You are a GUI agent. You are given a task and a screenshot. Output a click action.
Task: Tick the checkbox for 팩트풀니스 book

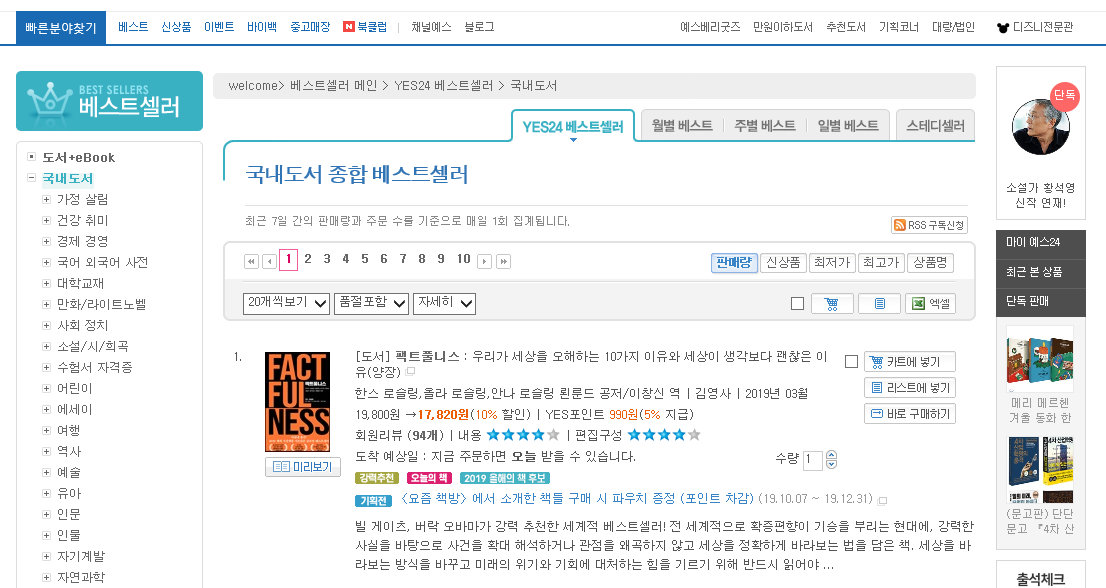[x=851, y=362]
